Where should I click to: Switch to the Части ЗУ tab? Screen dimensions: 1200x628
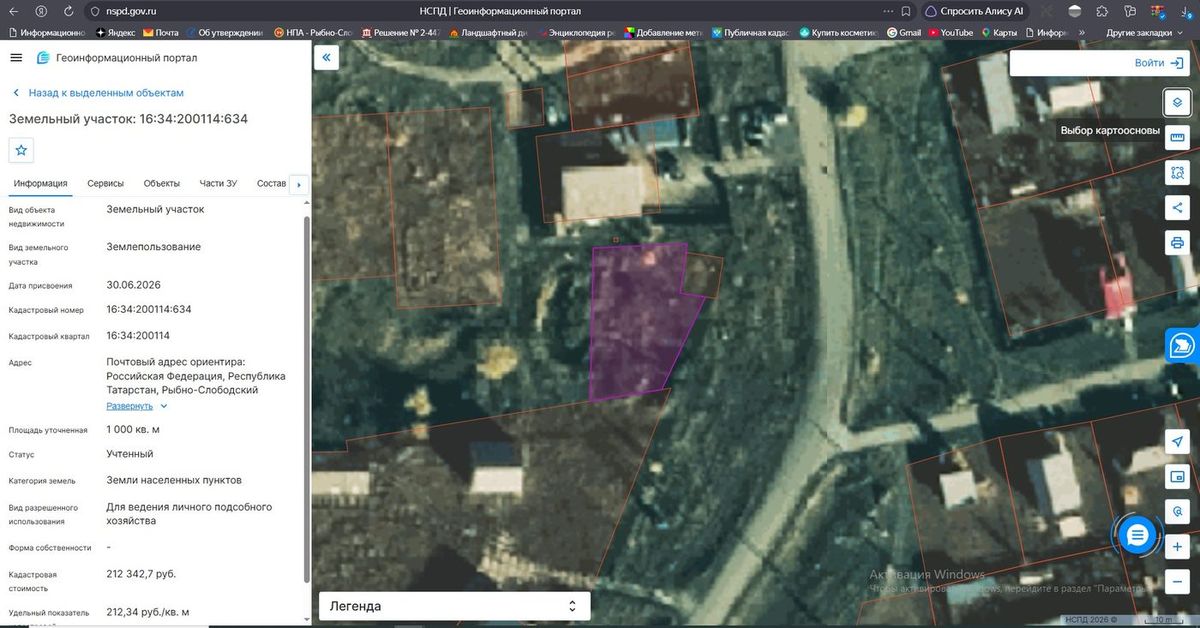point(218,183)
